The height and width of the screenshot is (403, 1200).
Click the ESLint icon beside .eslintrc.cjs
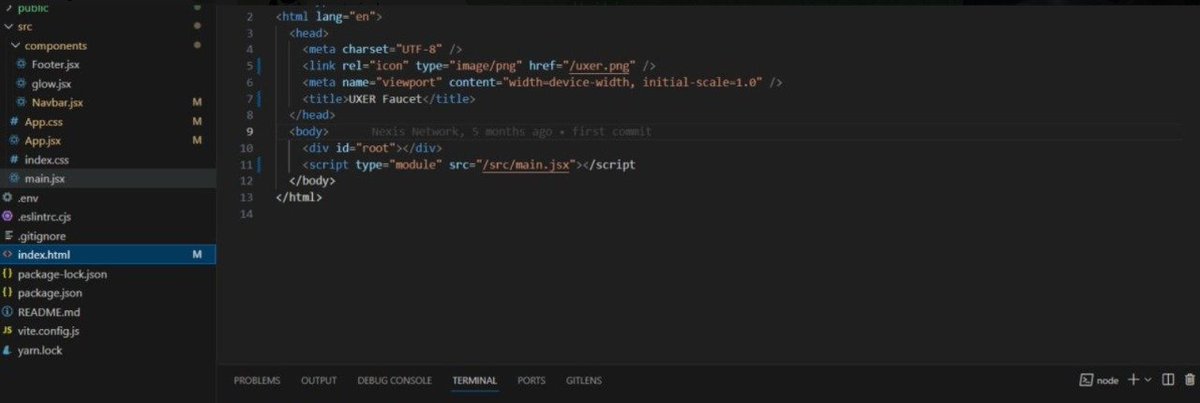pyautogui.click(x=7, y=216)
